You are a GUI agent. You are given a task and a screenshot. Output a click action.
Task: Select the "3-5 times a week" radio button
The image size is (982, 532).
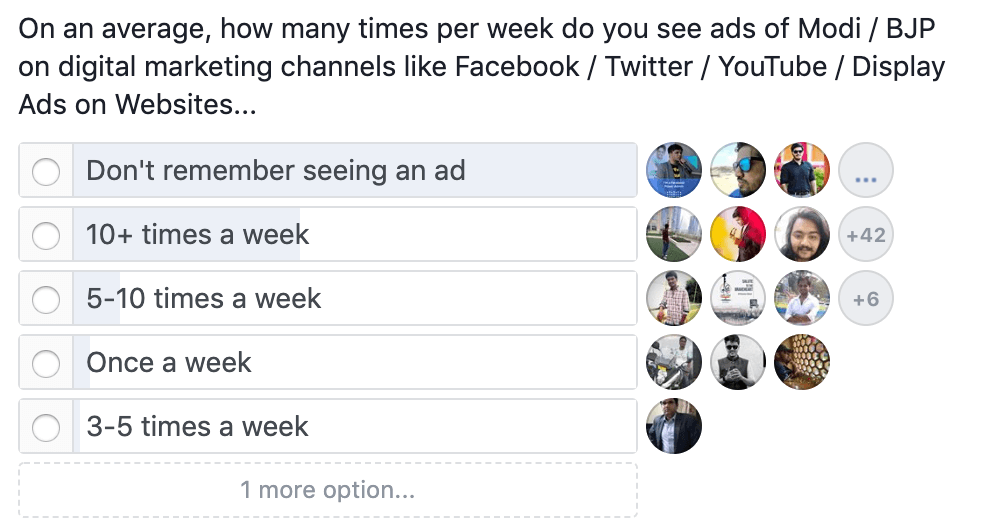(x=46, y=428)
